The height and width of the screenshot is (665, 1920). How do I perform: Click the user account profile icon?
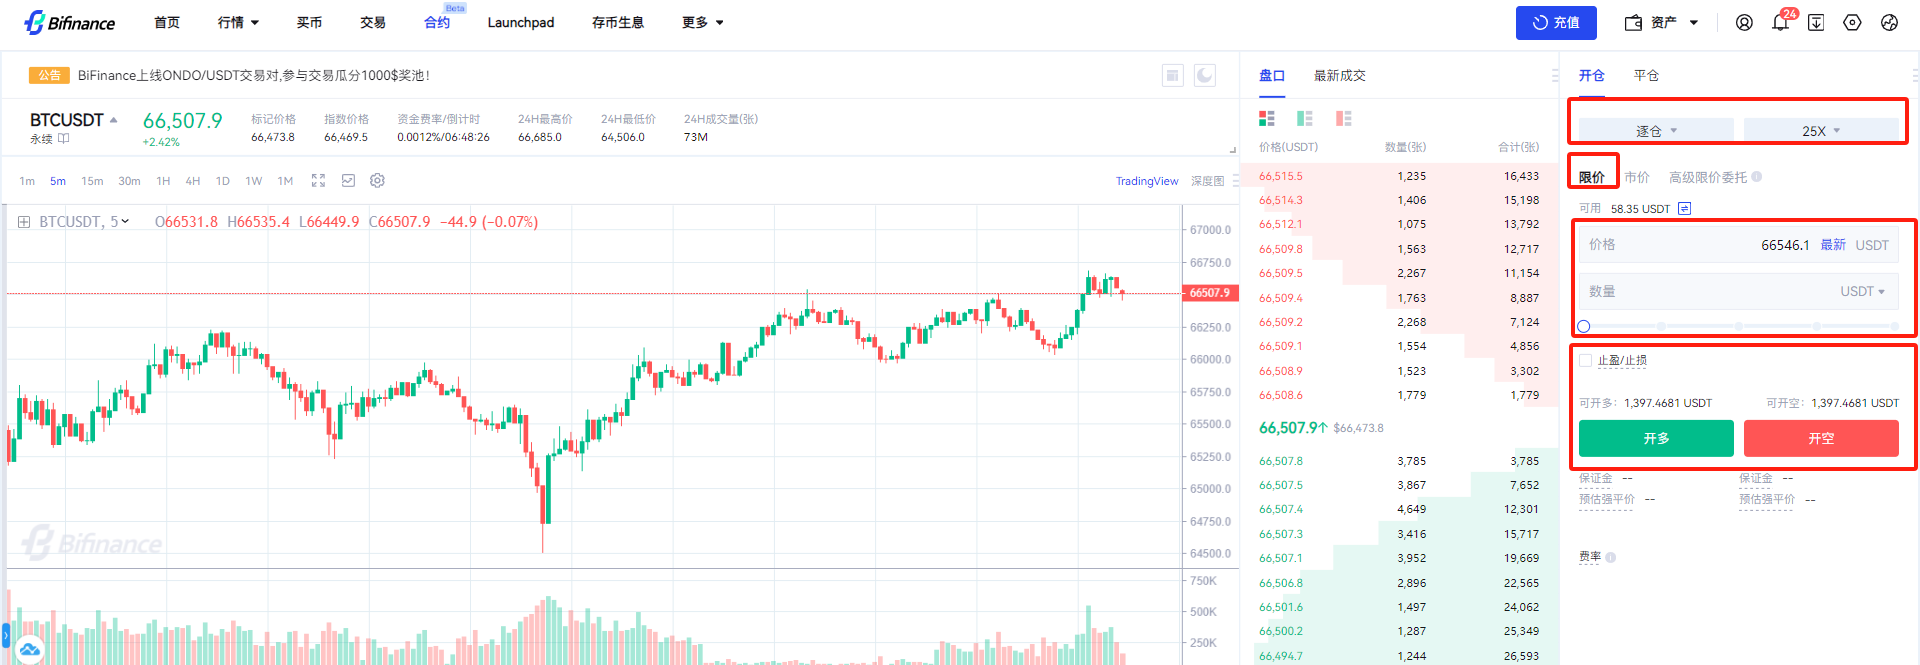pyautogui.click(x=1744, y=23)
